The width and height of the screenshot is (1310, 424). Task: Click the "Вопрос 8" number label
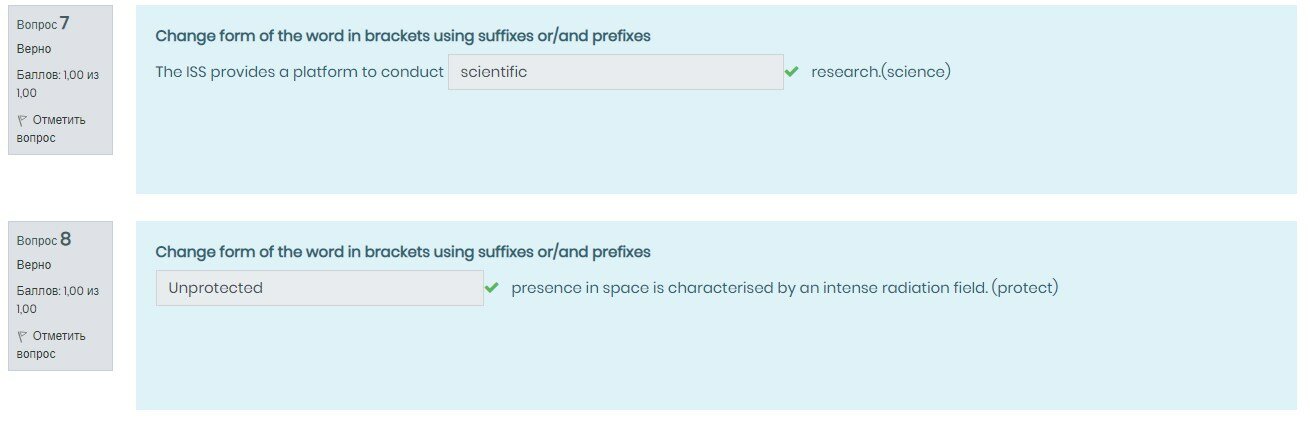(x=44, y=240)
